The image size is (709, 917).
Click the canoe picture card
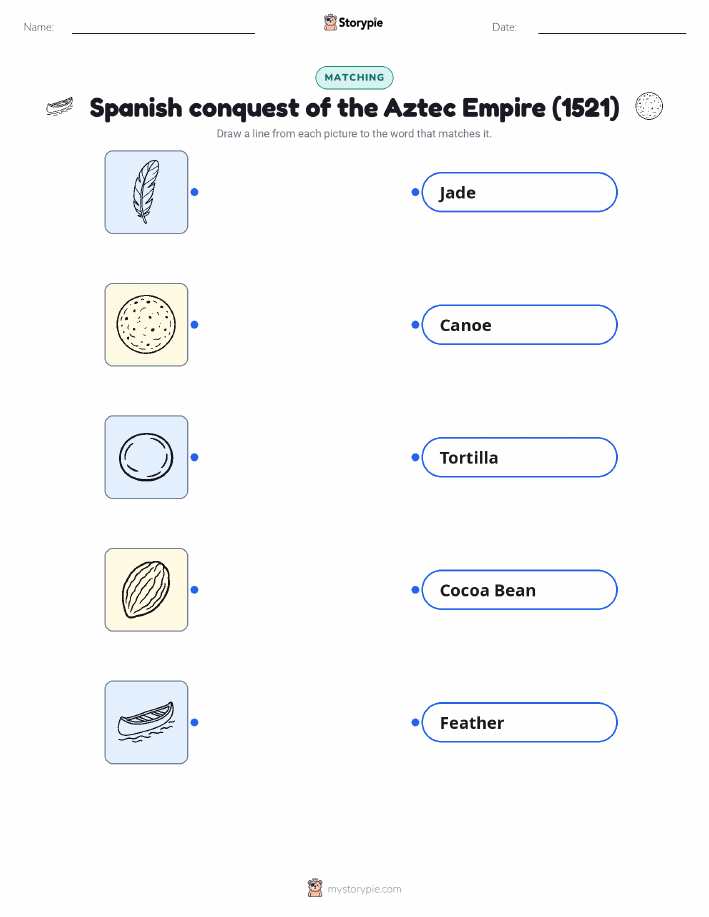click(146, 722)
